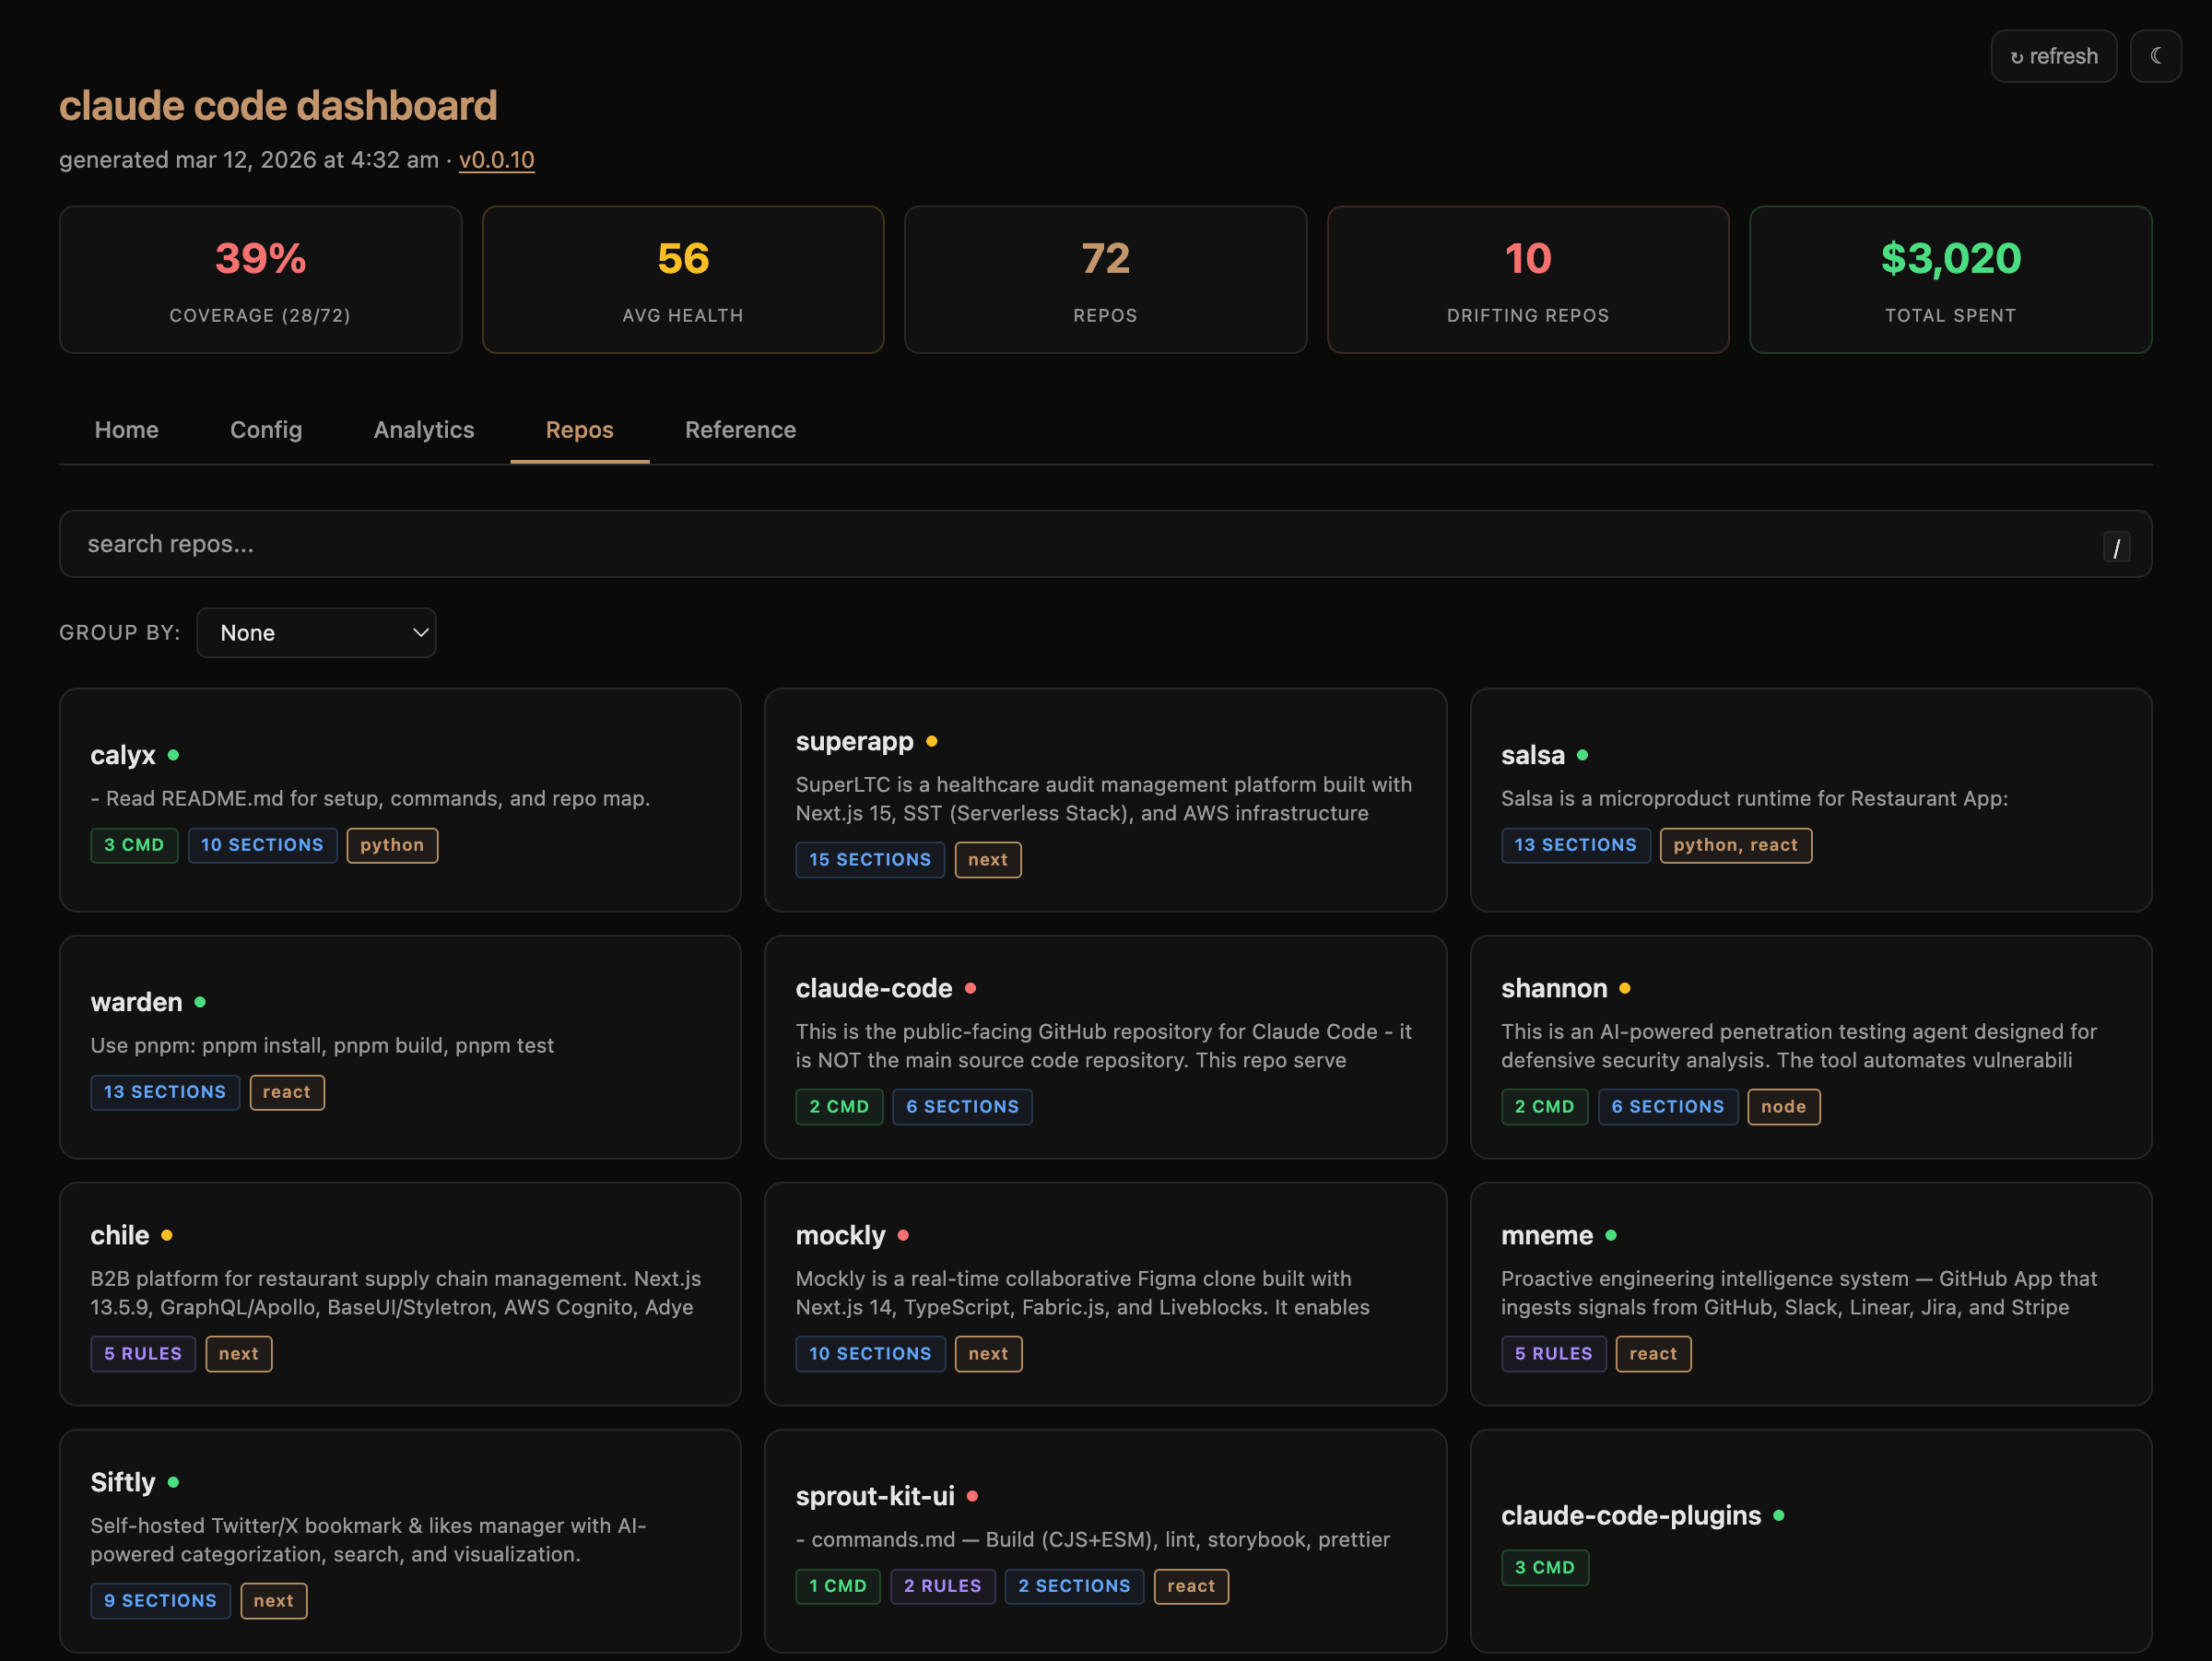Click the search repos input field
2212x1661 pixels.
tap(1000, 544)
